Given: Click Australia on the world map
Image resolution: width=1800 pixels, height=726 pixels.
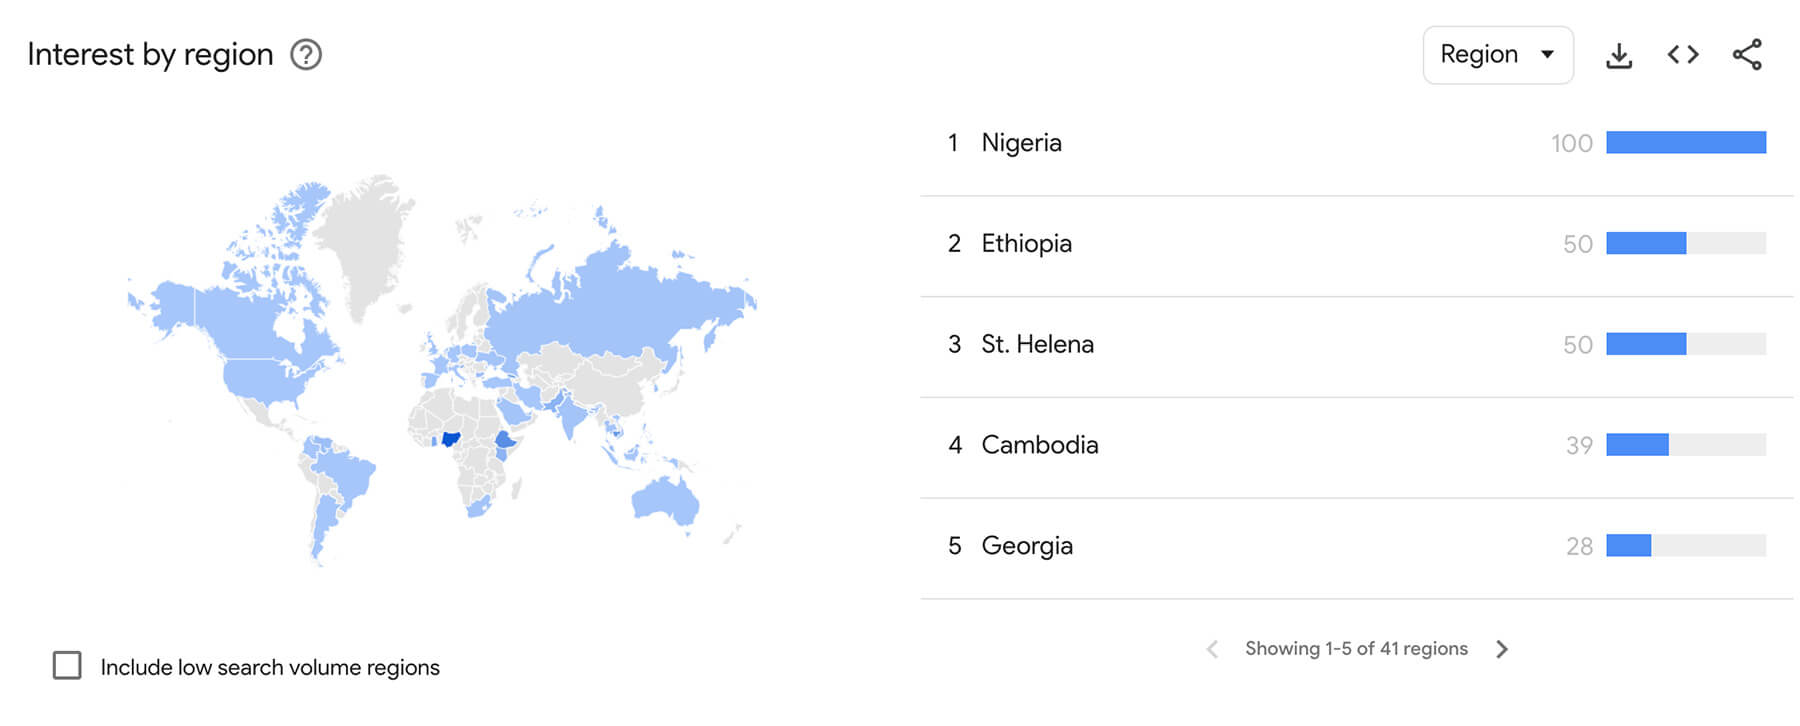Looking at the screenshot, I should tap(662, 499).
